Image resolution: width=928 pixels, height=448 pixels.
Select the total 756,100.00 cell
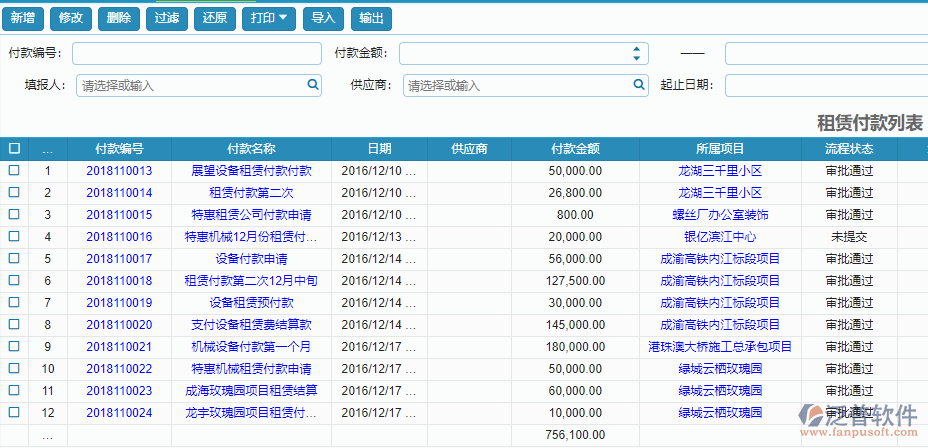point(575,435)
